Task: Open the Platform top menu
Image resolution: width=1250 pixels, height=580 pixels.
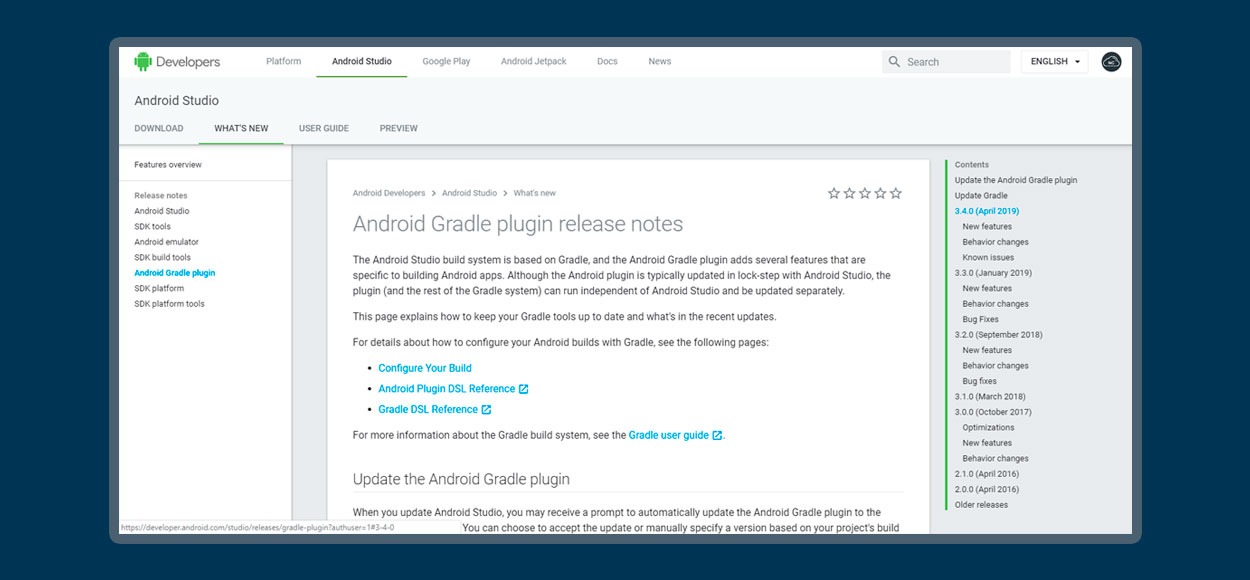Action: pyautogui.click(x=283, y=62)
